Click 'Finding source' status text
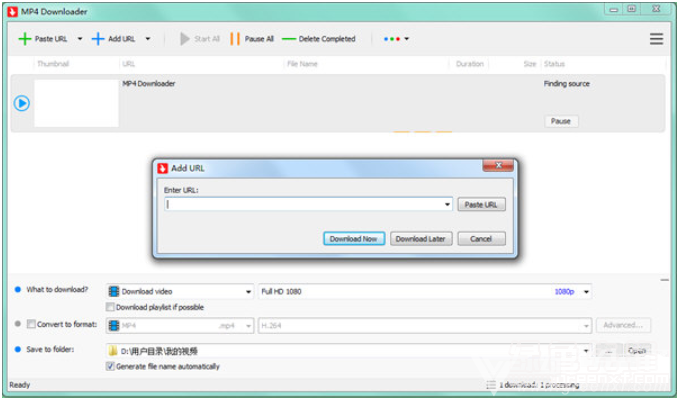This screenshot has height=400, width=678. tap(566, 84)
